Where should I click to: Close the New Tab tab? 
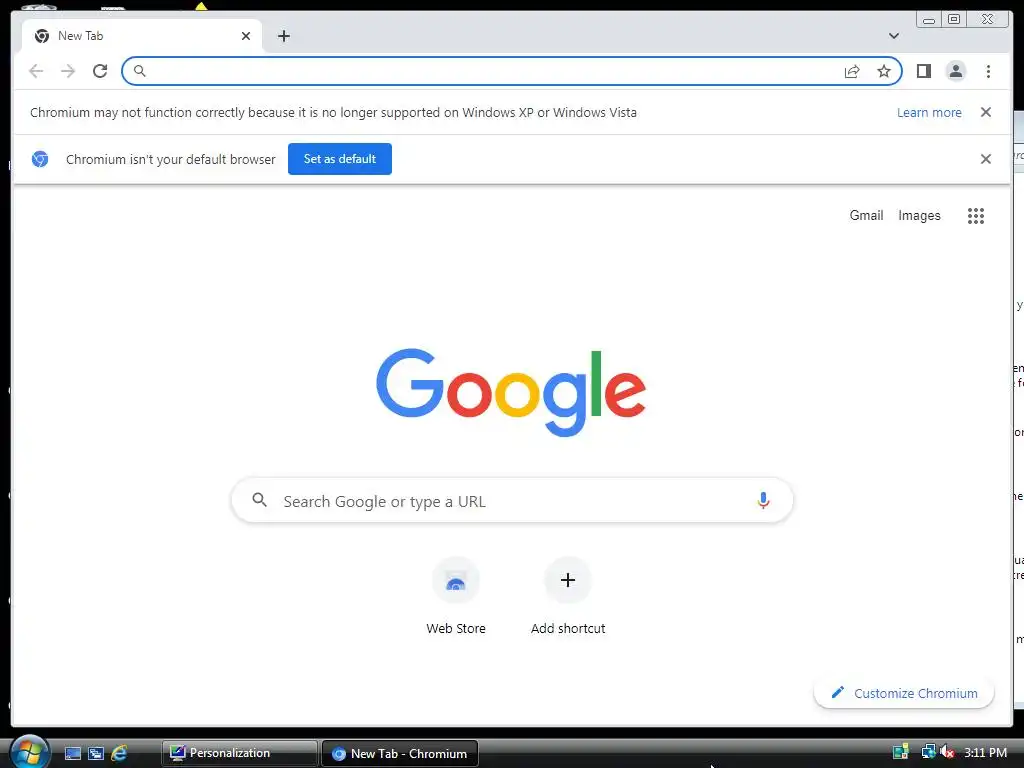246,36
